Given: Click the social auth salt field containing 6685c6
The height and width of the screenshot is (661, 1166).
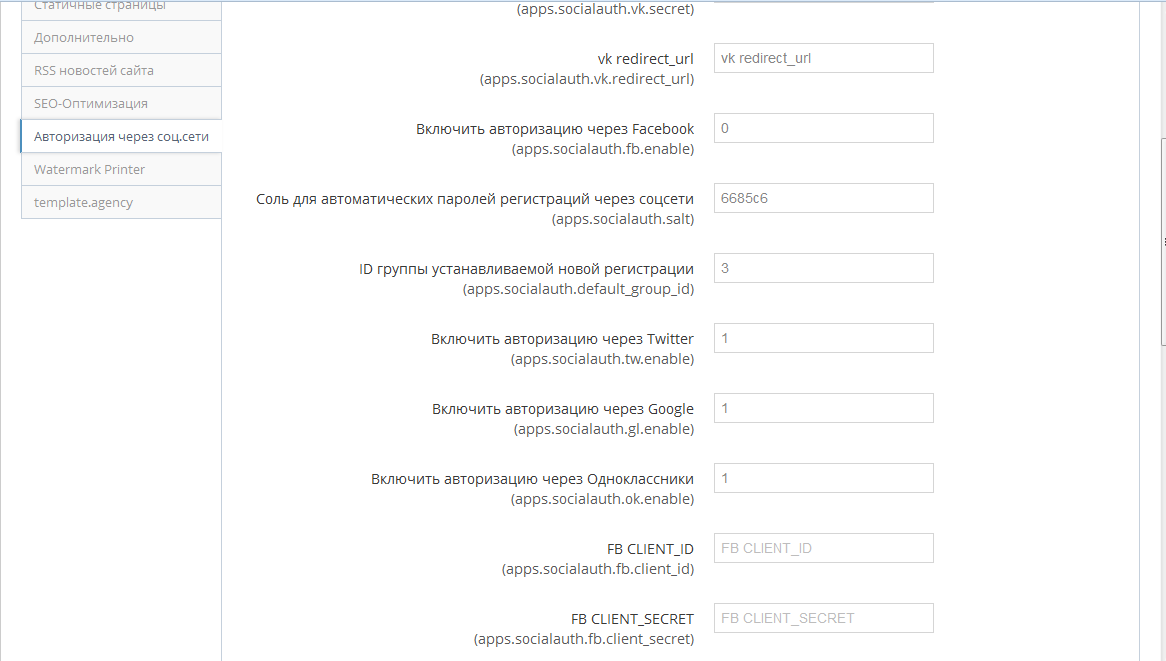Looking at the screenshot, I should (x=823, y=198).
